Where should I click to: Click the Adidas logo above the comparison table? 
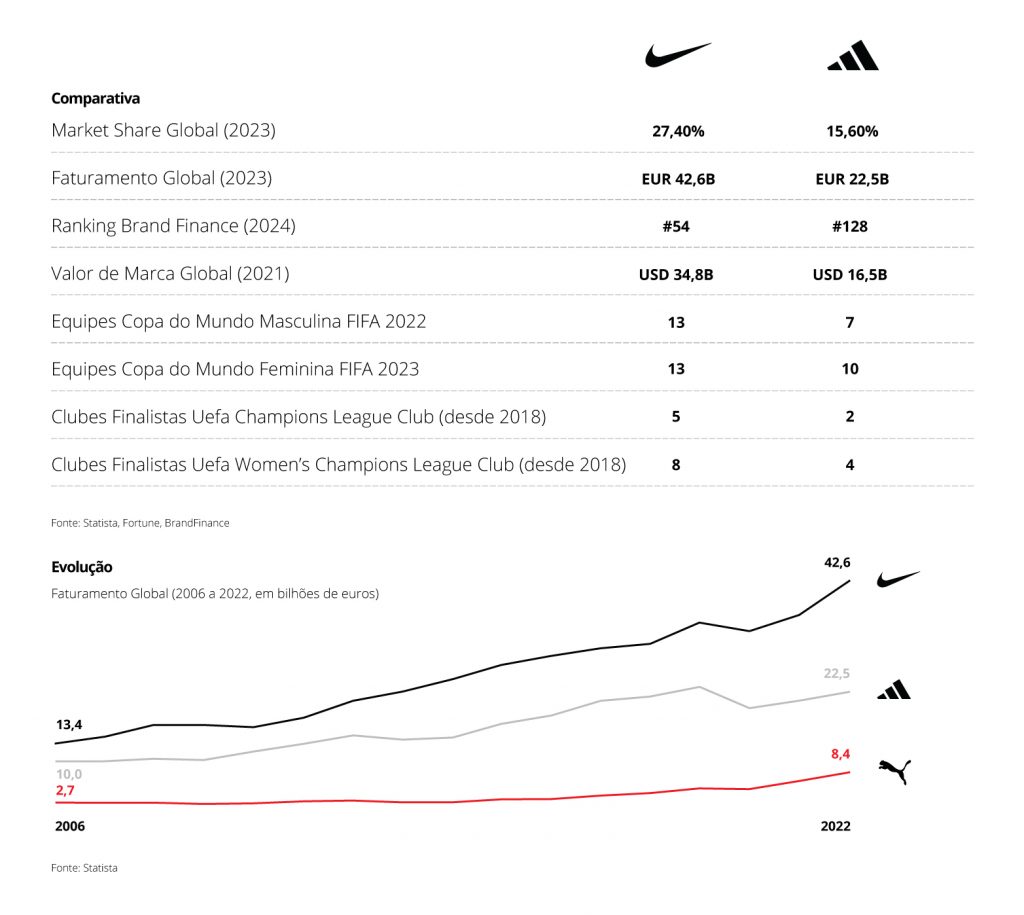pyautogui.click(x=852, y=56)
